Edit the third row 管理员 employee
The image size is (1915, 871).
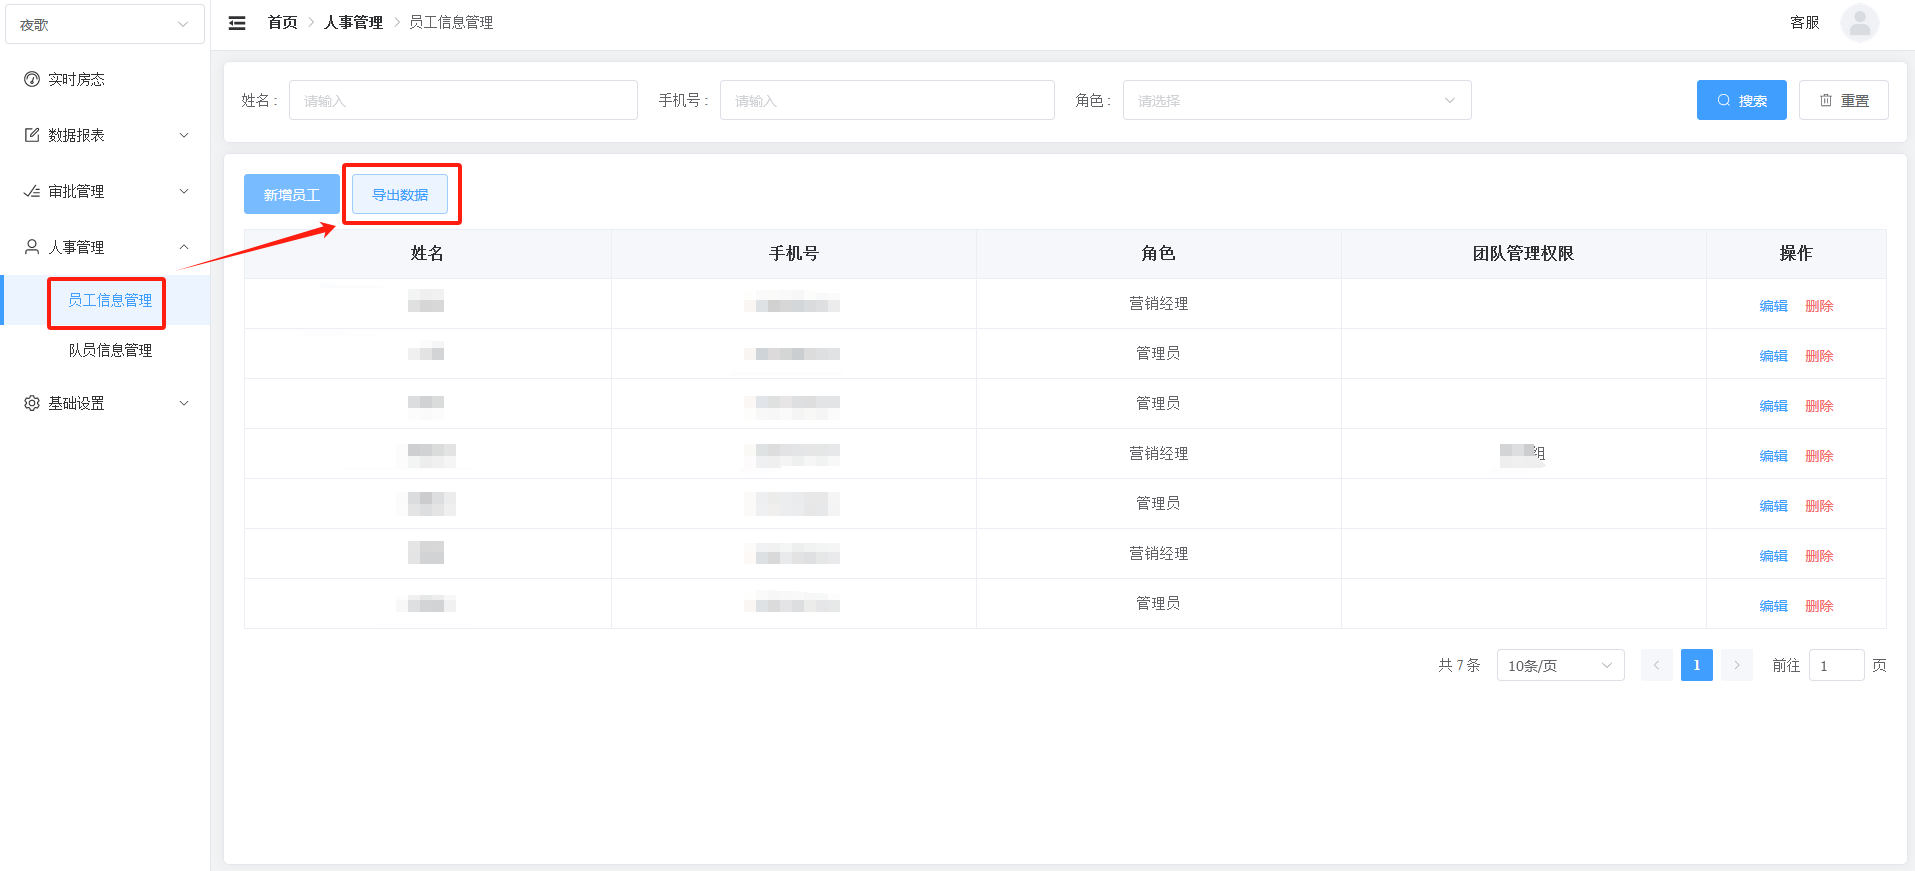1773,406
